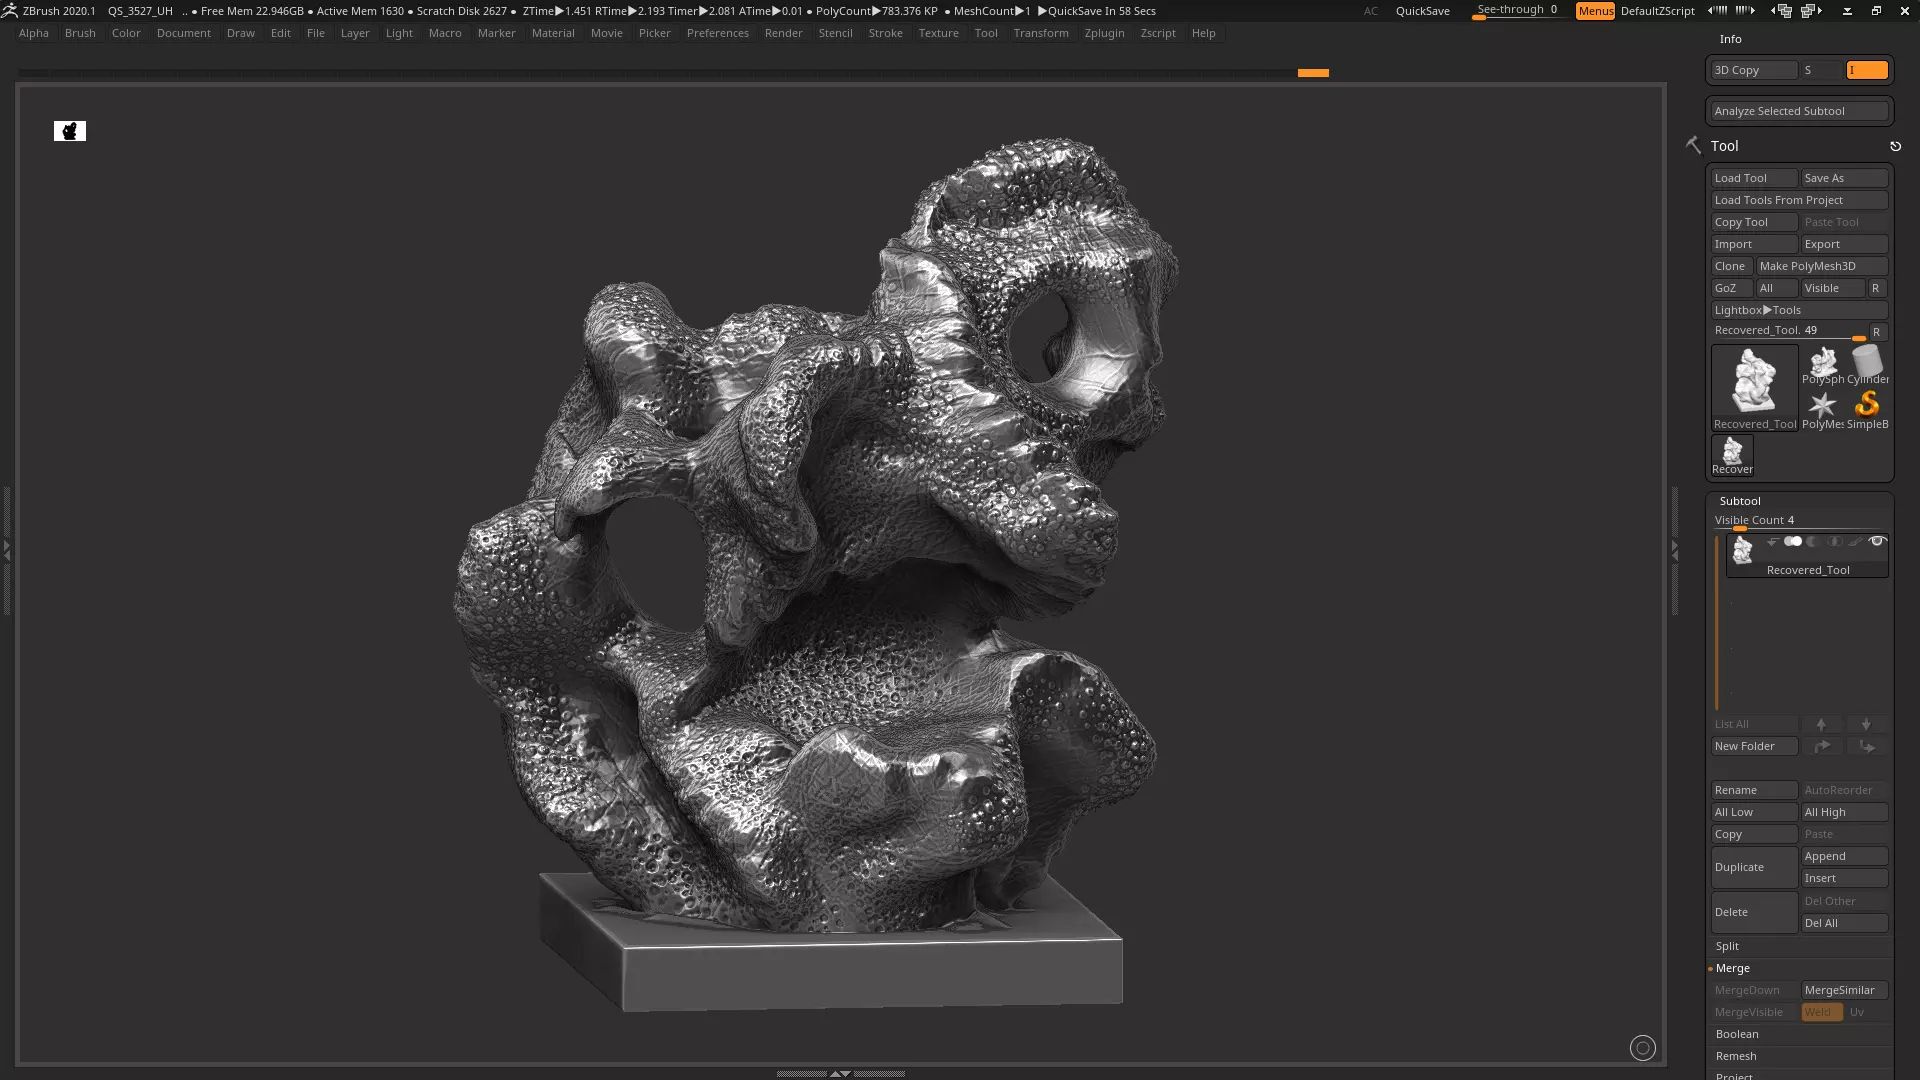This screenshot has height=1080, width=1920.
Task: Collapse the Tool palette title
Action: coord(1724,146)
